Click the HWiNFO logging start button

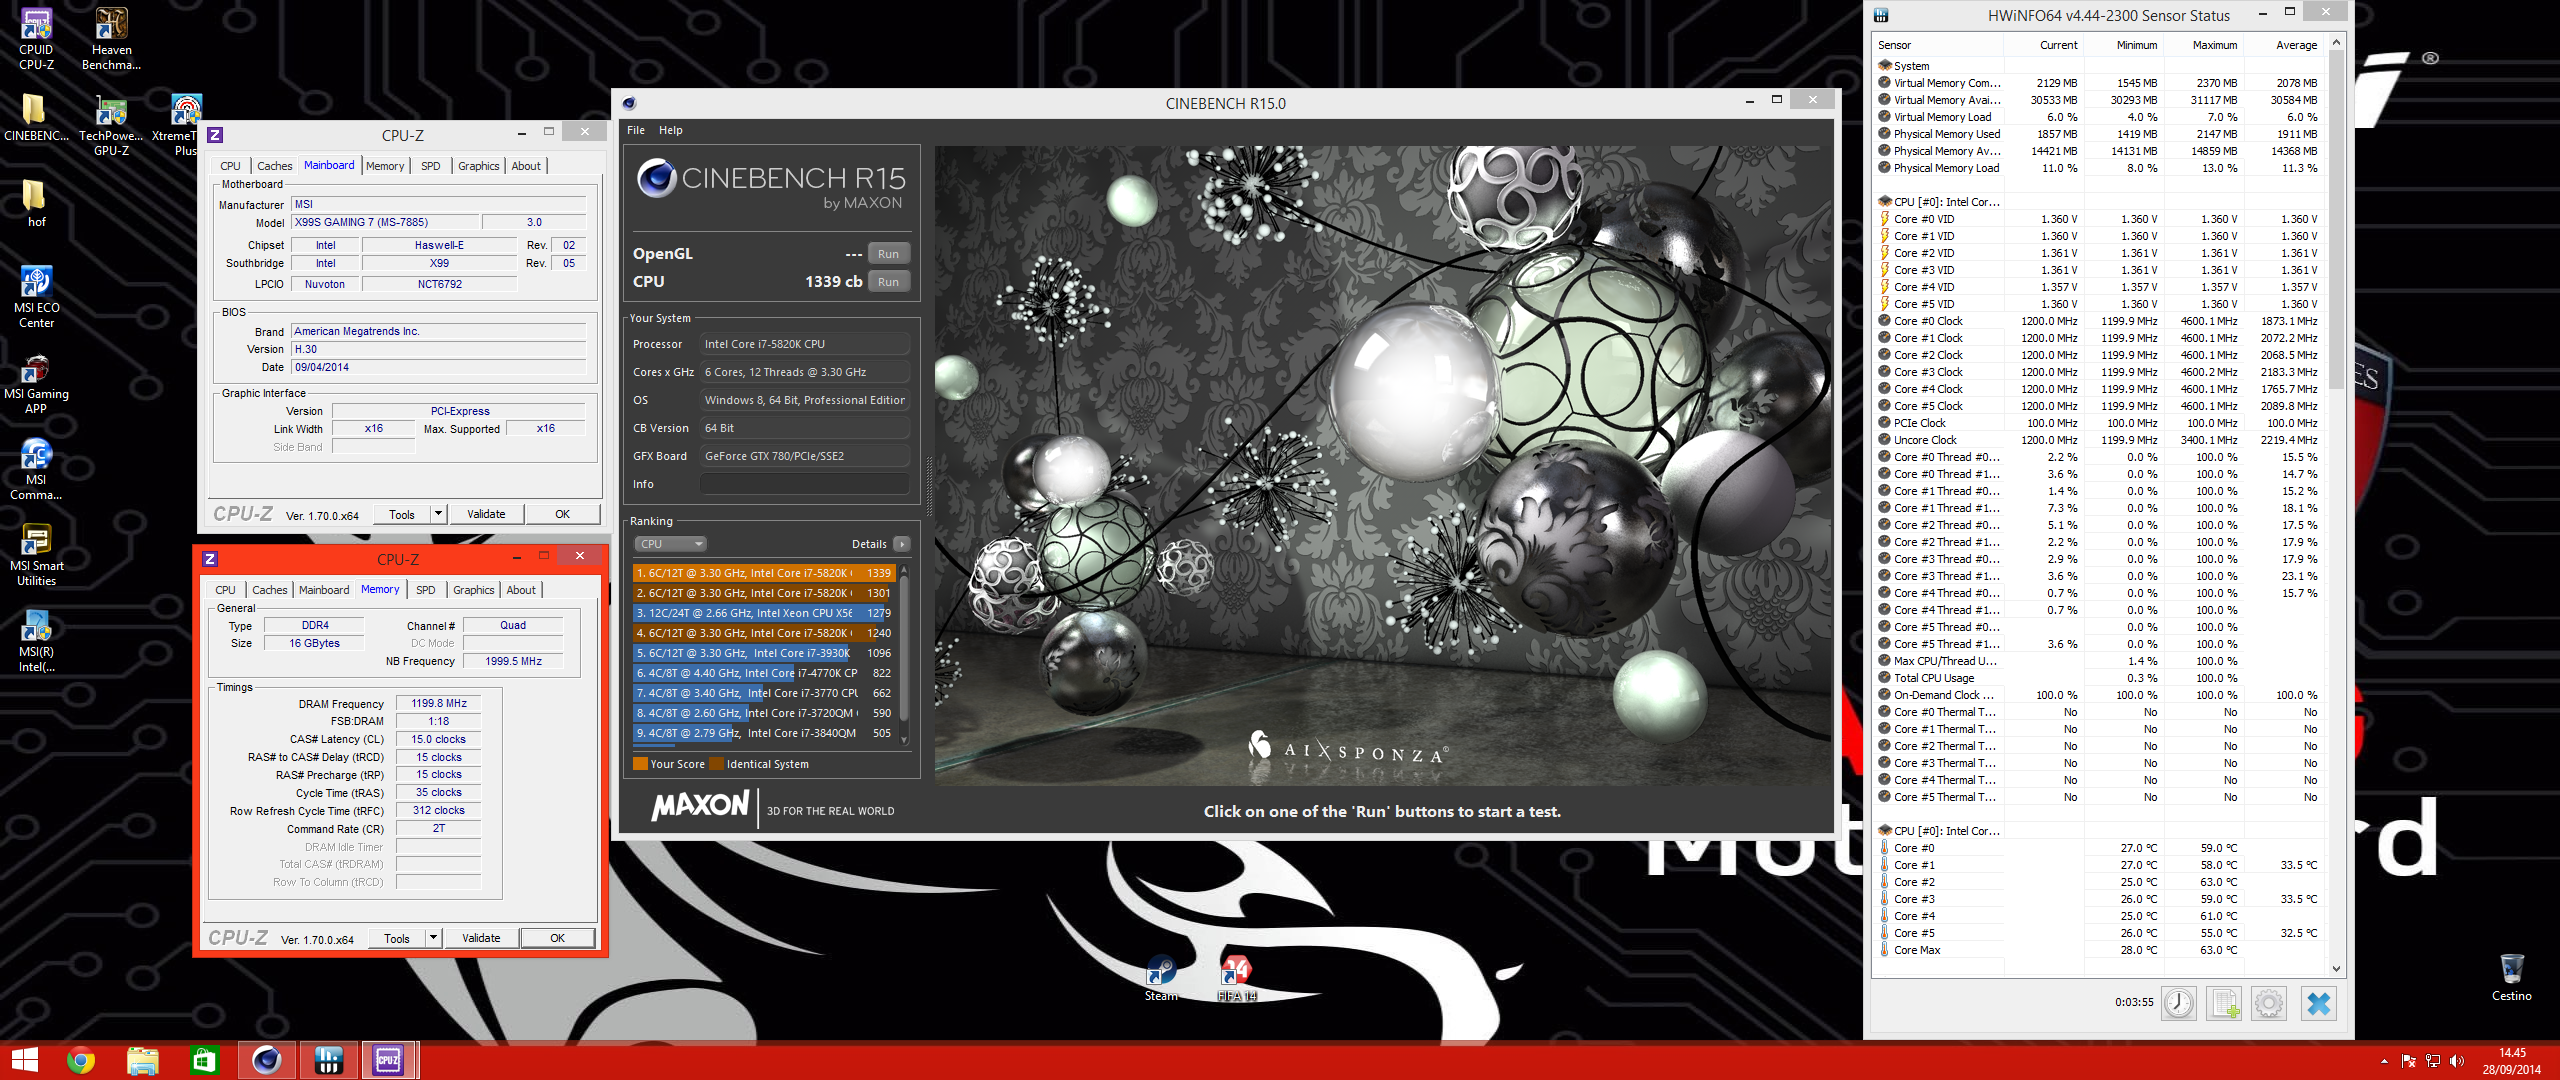pyautogui.click(x=2224, y=1003)
